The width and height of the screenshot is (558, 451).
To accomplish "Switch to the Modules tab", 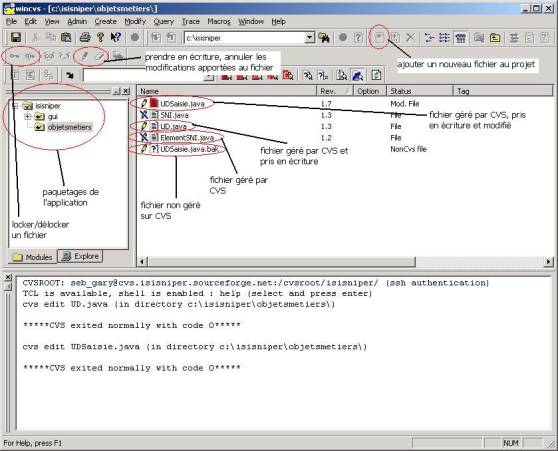I will (x=33, y=257).
